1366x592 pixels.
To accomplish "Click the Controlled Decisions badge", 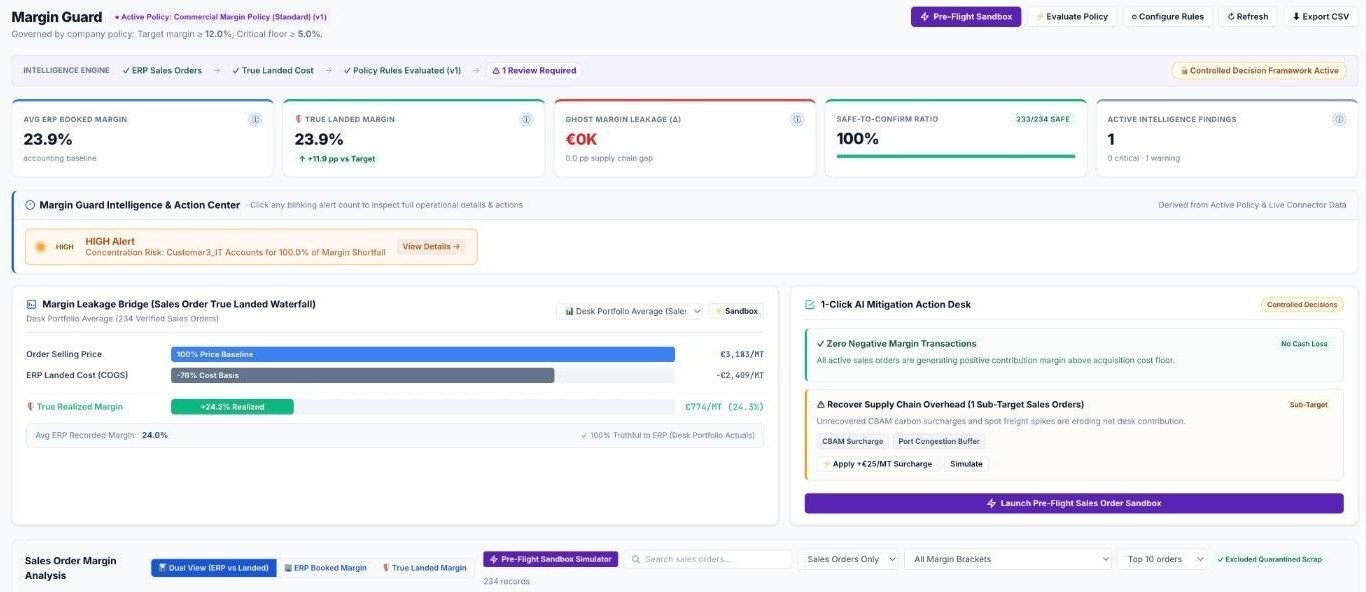I will click(x=1302, y=305).
